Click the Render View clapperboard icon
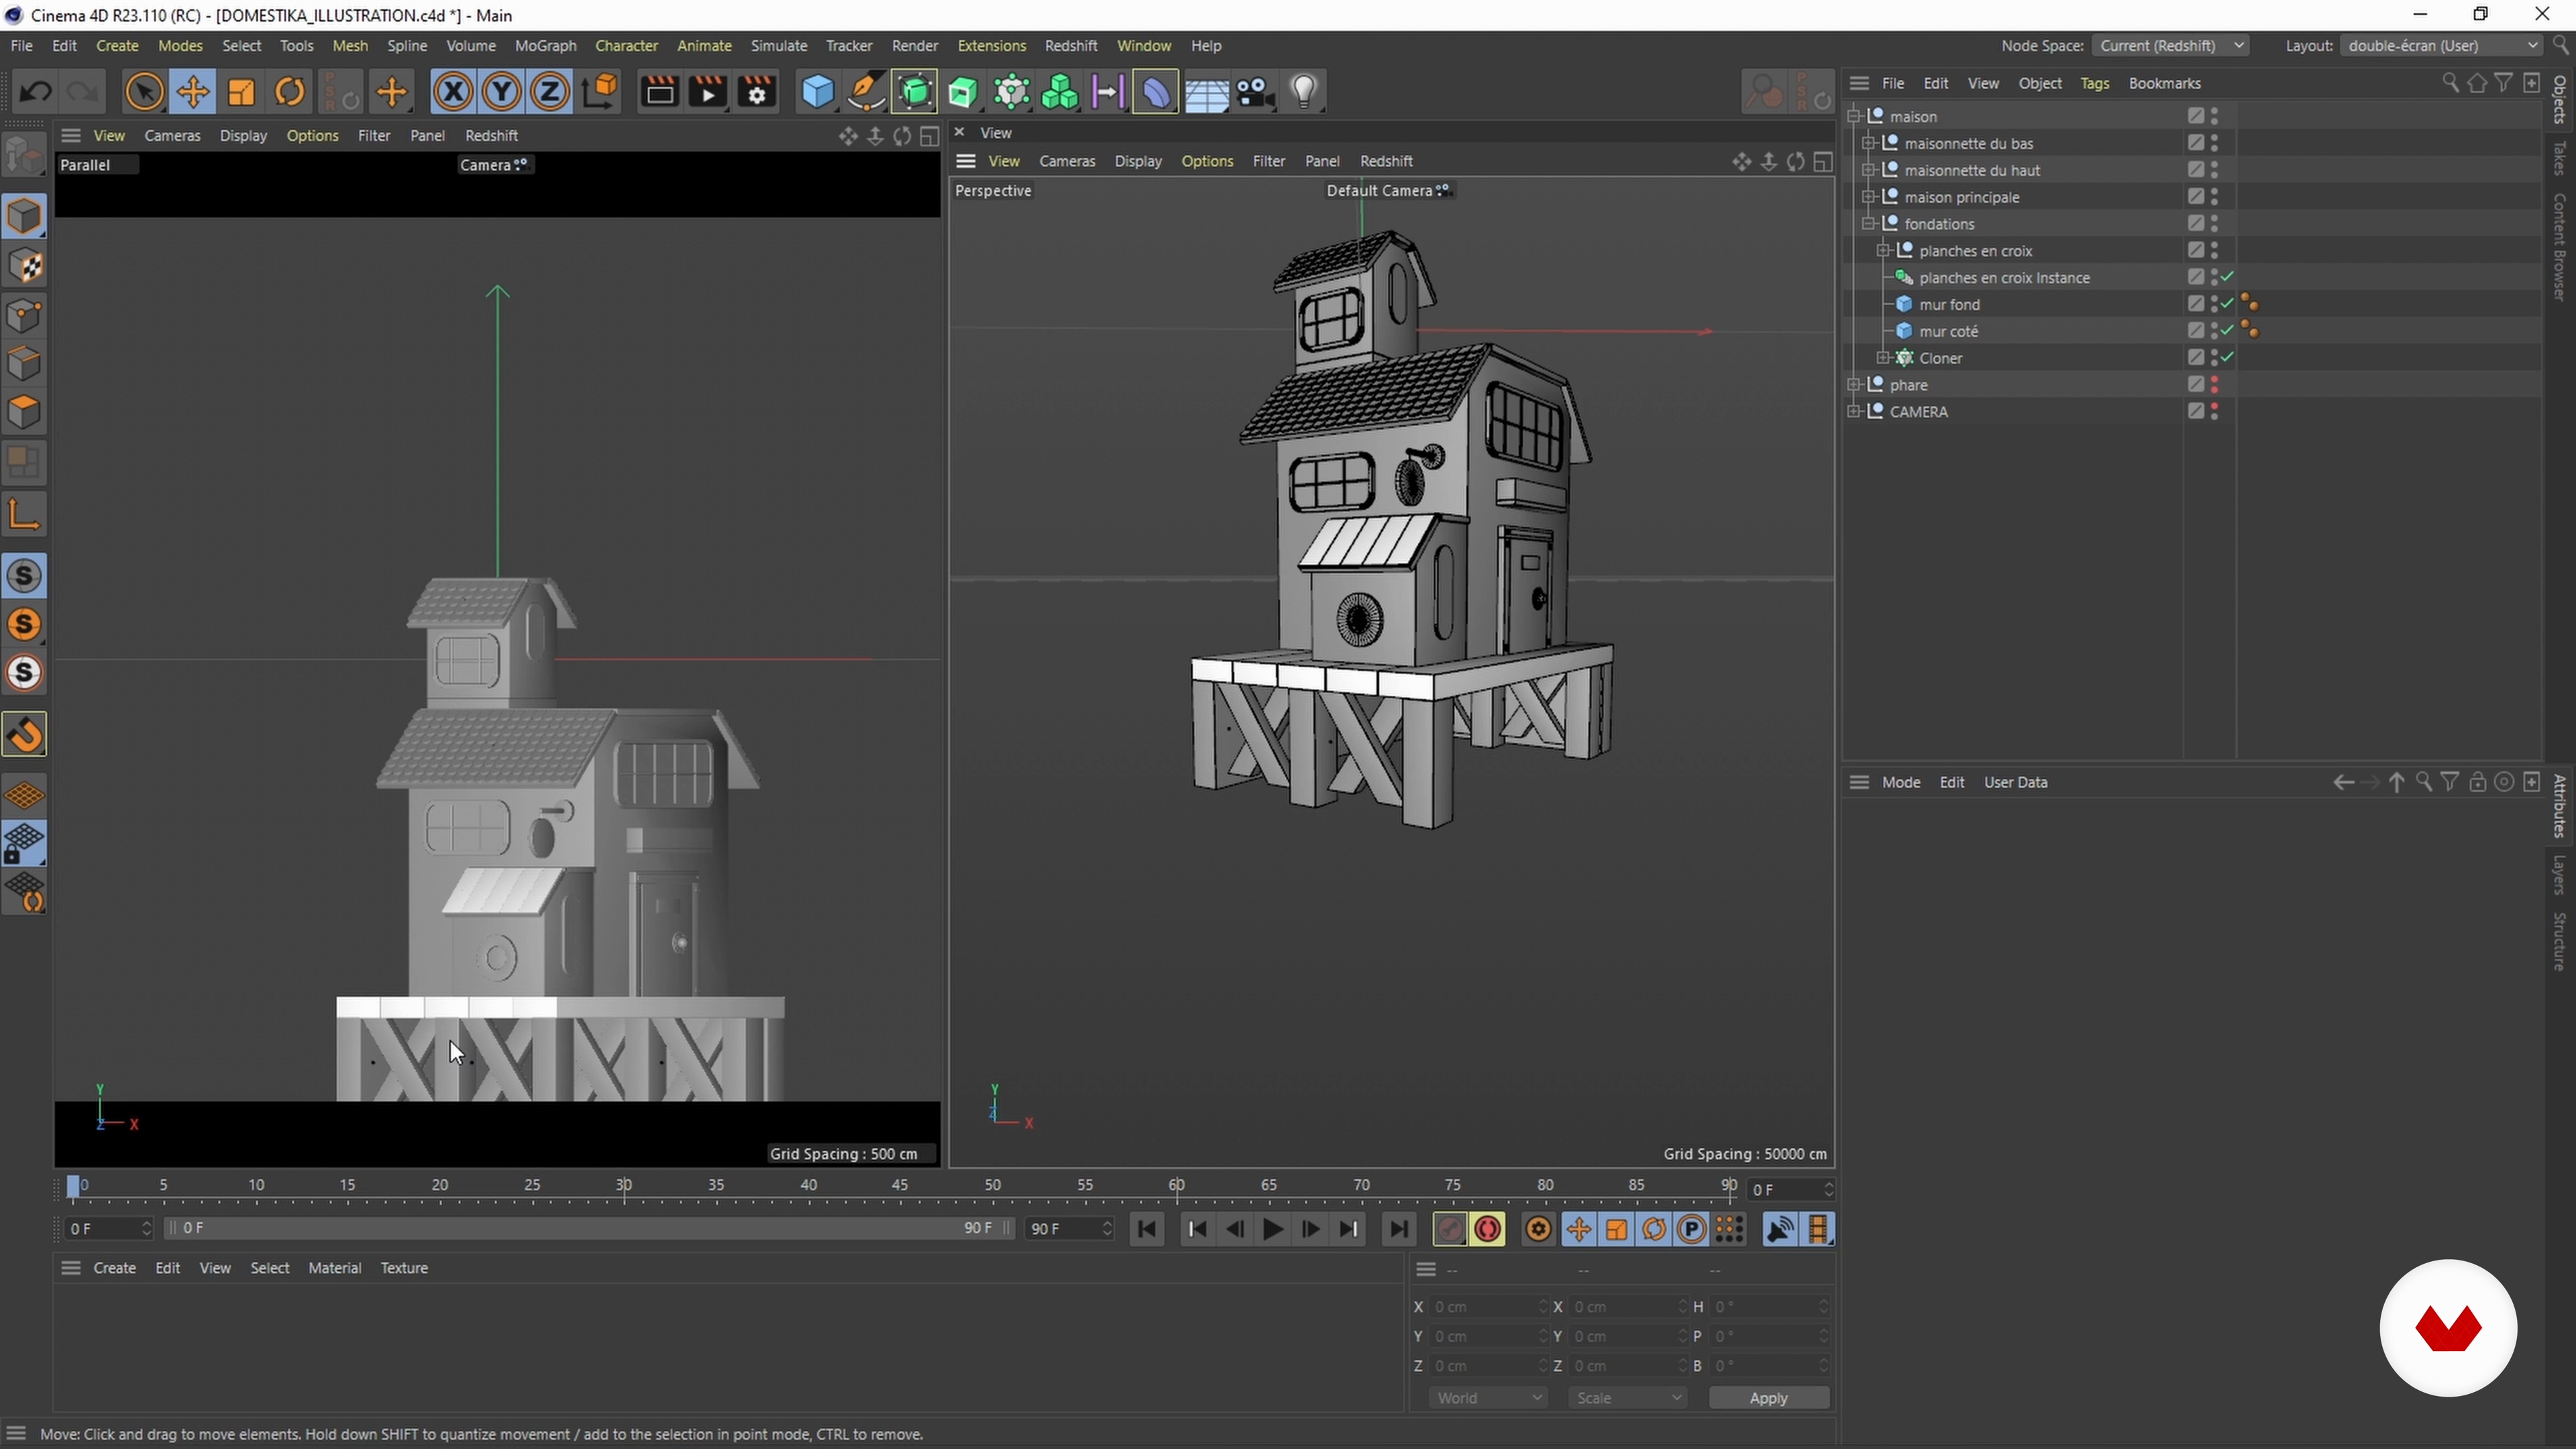 point(659,92)
